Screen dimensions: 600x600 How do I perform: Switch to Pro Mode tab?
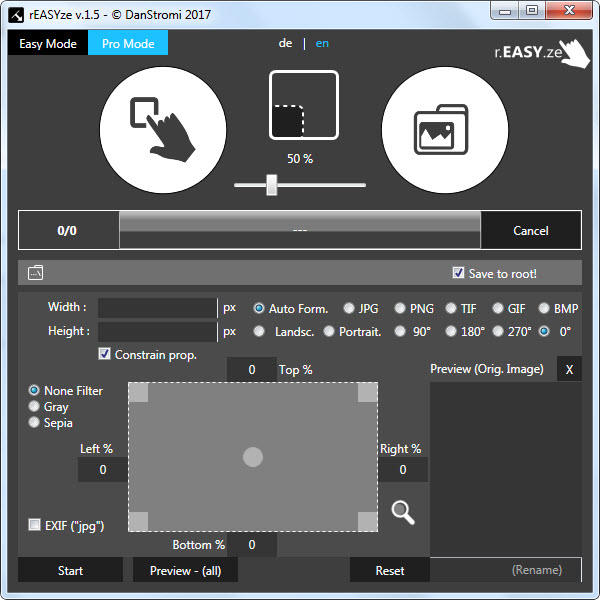[128, 43]
